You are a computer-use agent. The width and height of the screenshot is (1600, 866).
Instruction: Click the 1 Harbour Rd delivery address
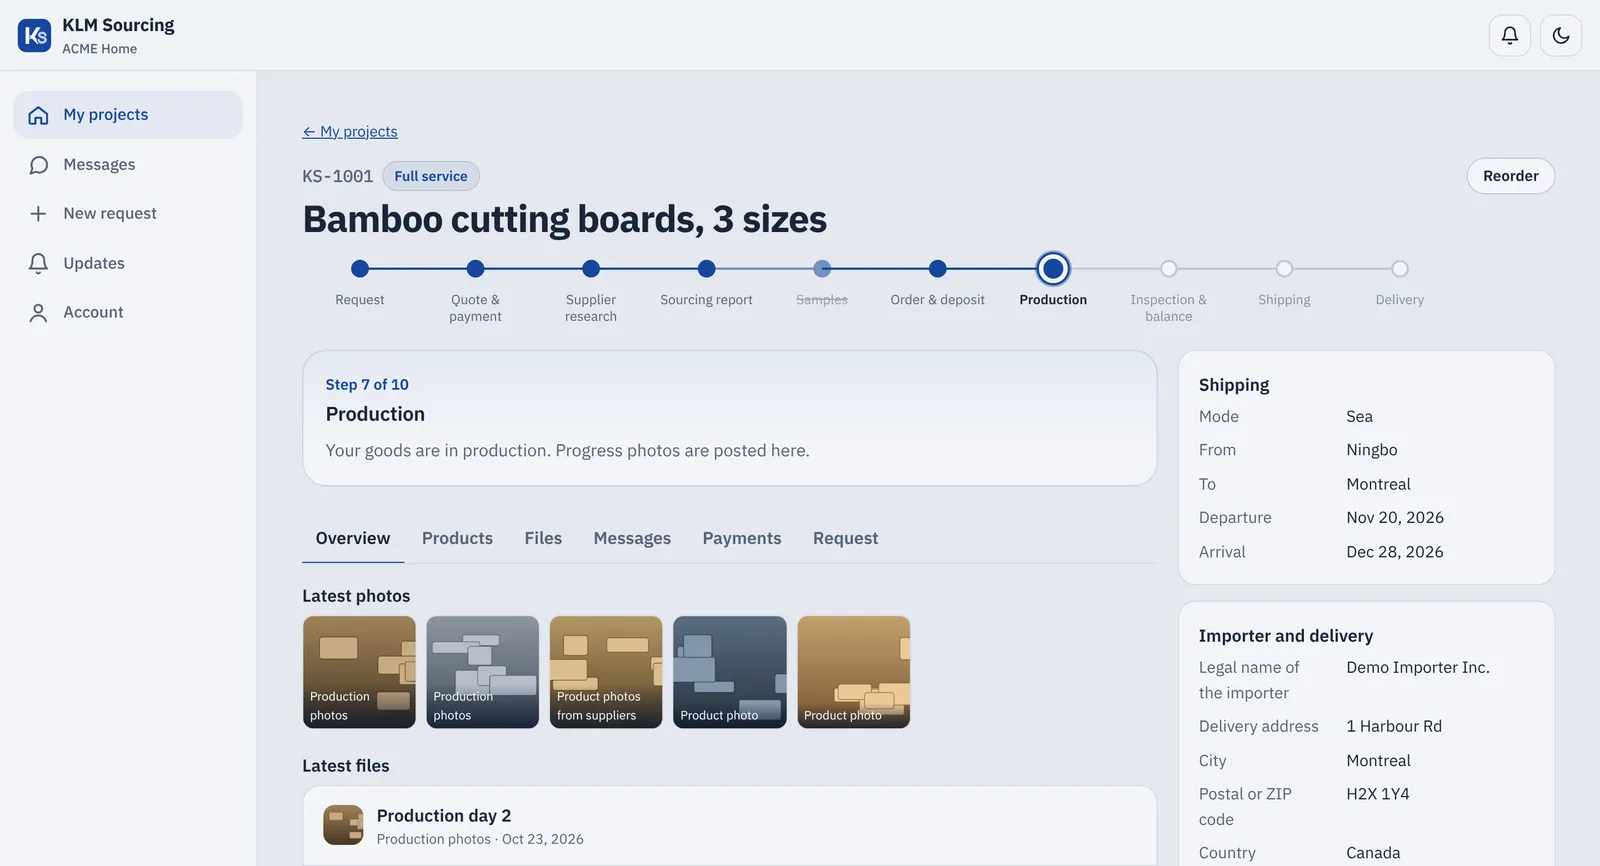[1394, 727]
